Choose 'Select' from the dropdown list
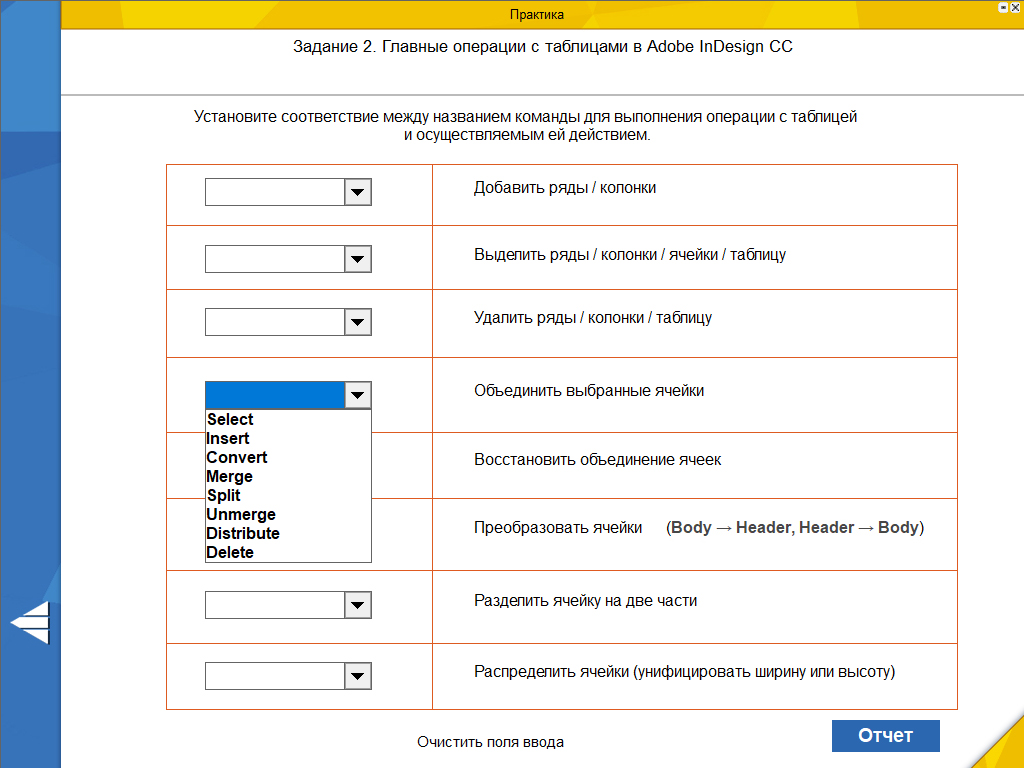The height and width of the screenshot is (768, 1024). [230, 420]
